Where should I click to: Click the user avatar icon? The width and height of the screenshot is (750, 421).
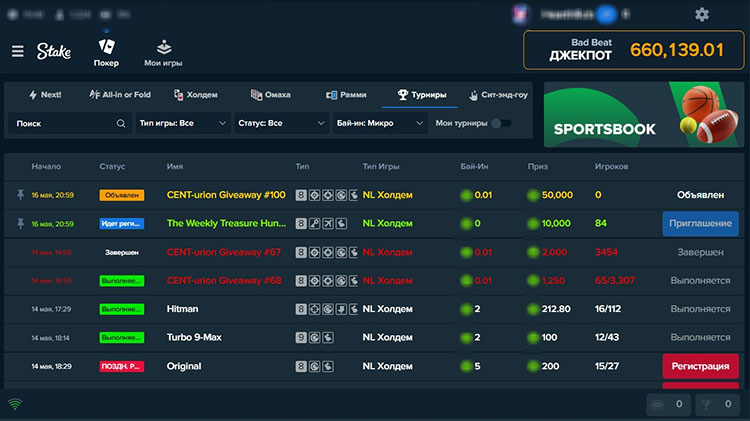click(x=520, y=14)
